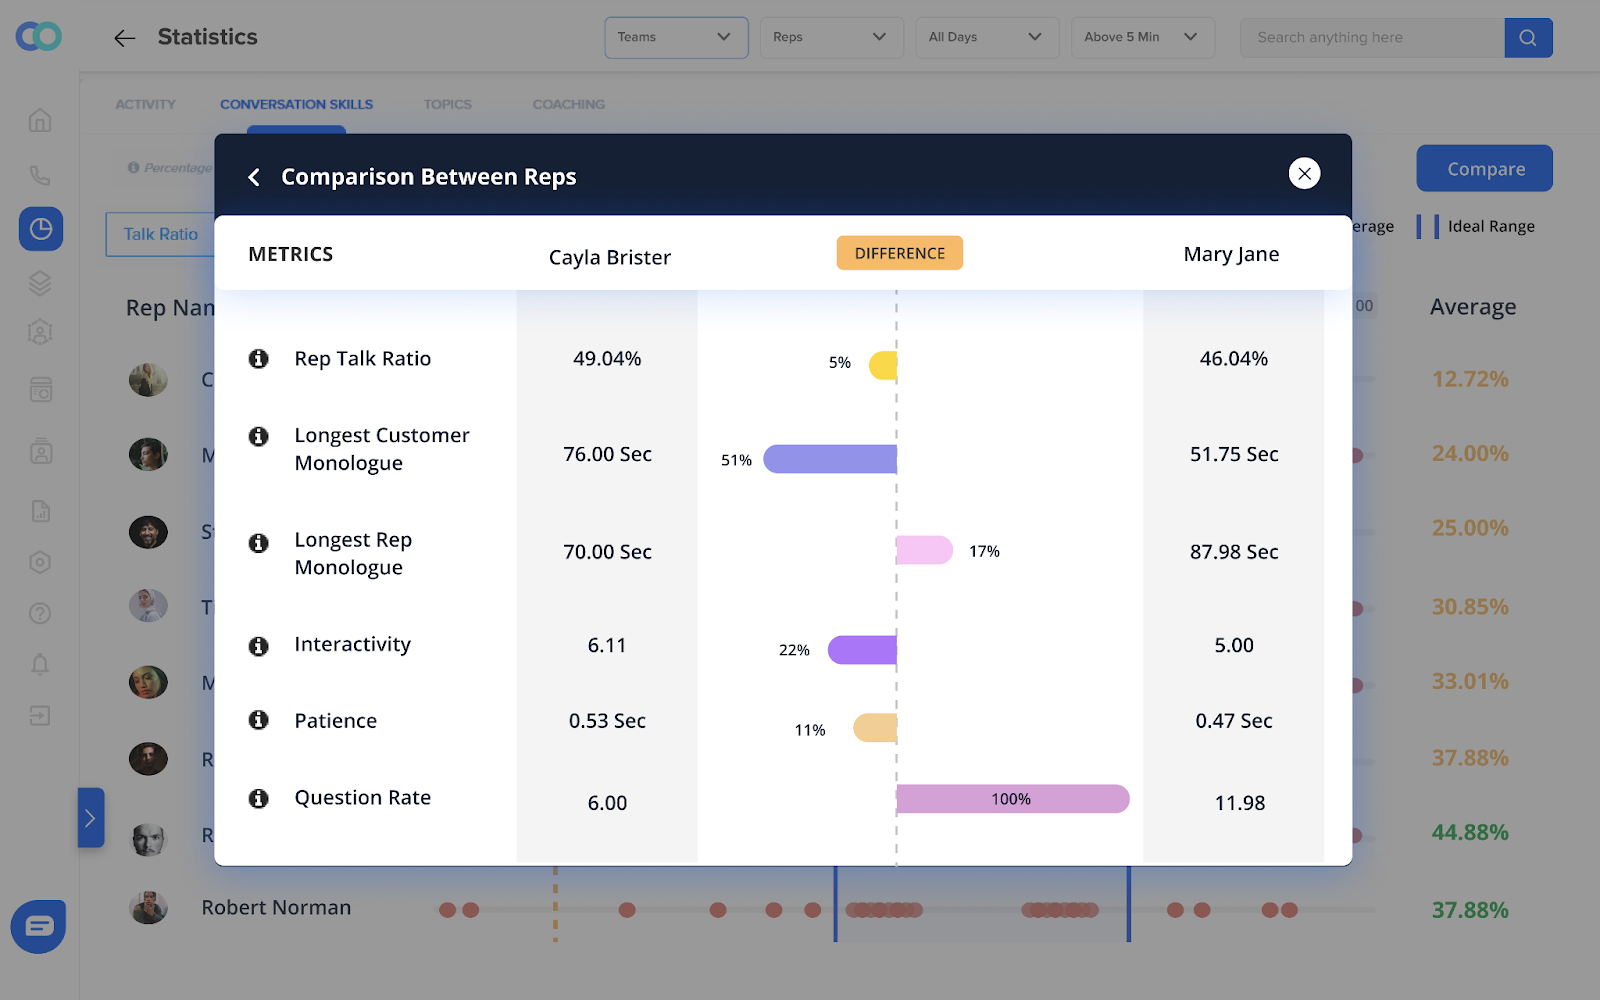Expand the Above 5 Min filter dropdown
Viewport: 1600px width, 1000px height.
click(1142, 37)
